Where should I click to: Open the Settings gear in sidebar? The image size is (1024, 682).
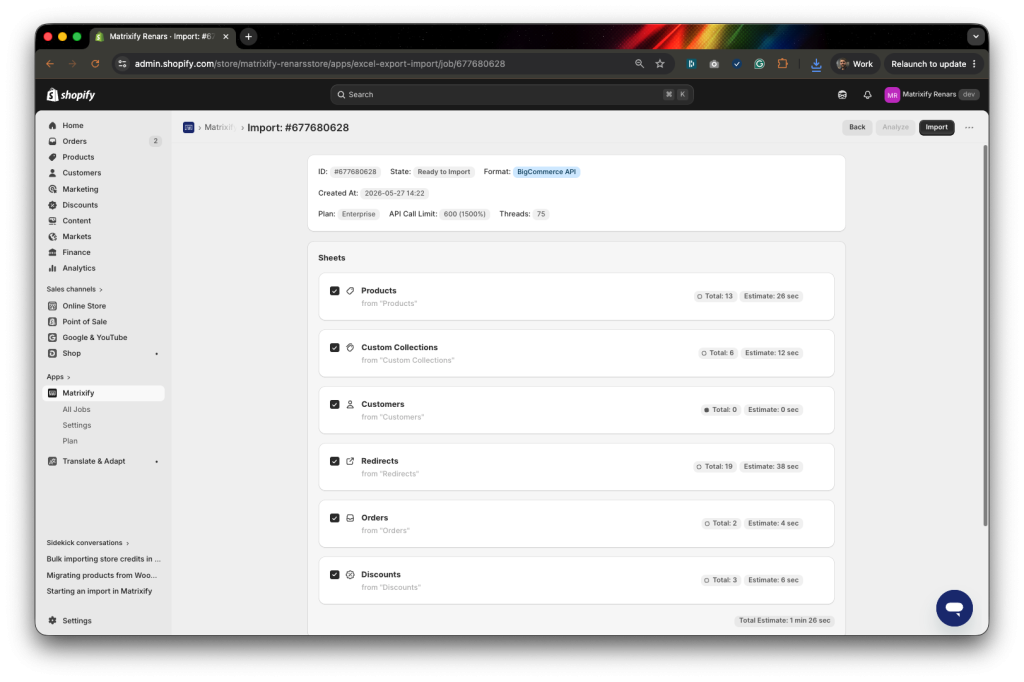(53, 621)
